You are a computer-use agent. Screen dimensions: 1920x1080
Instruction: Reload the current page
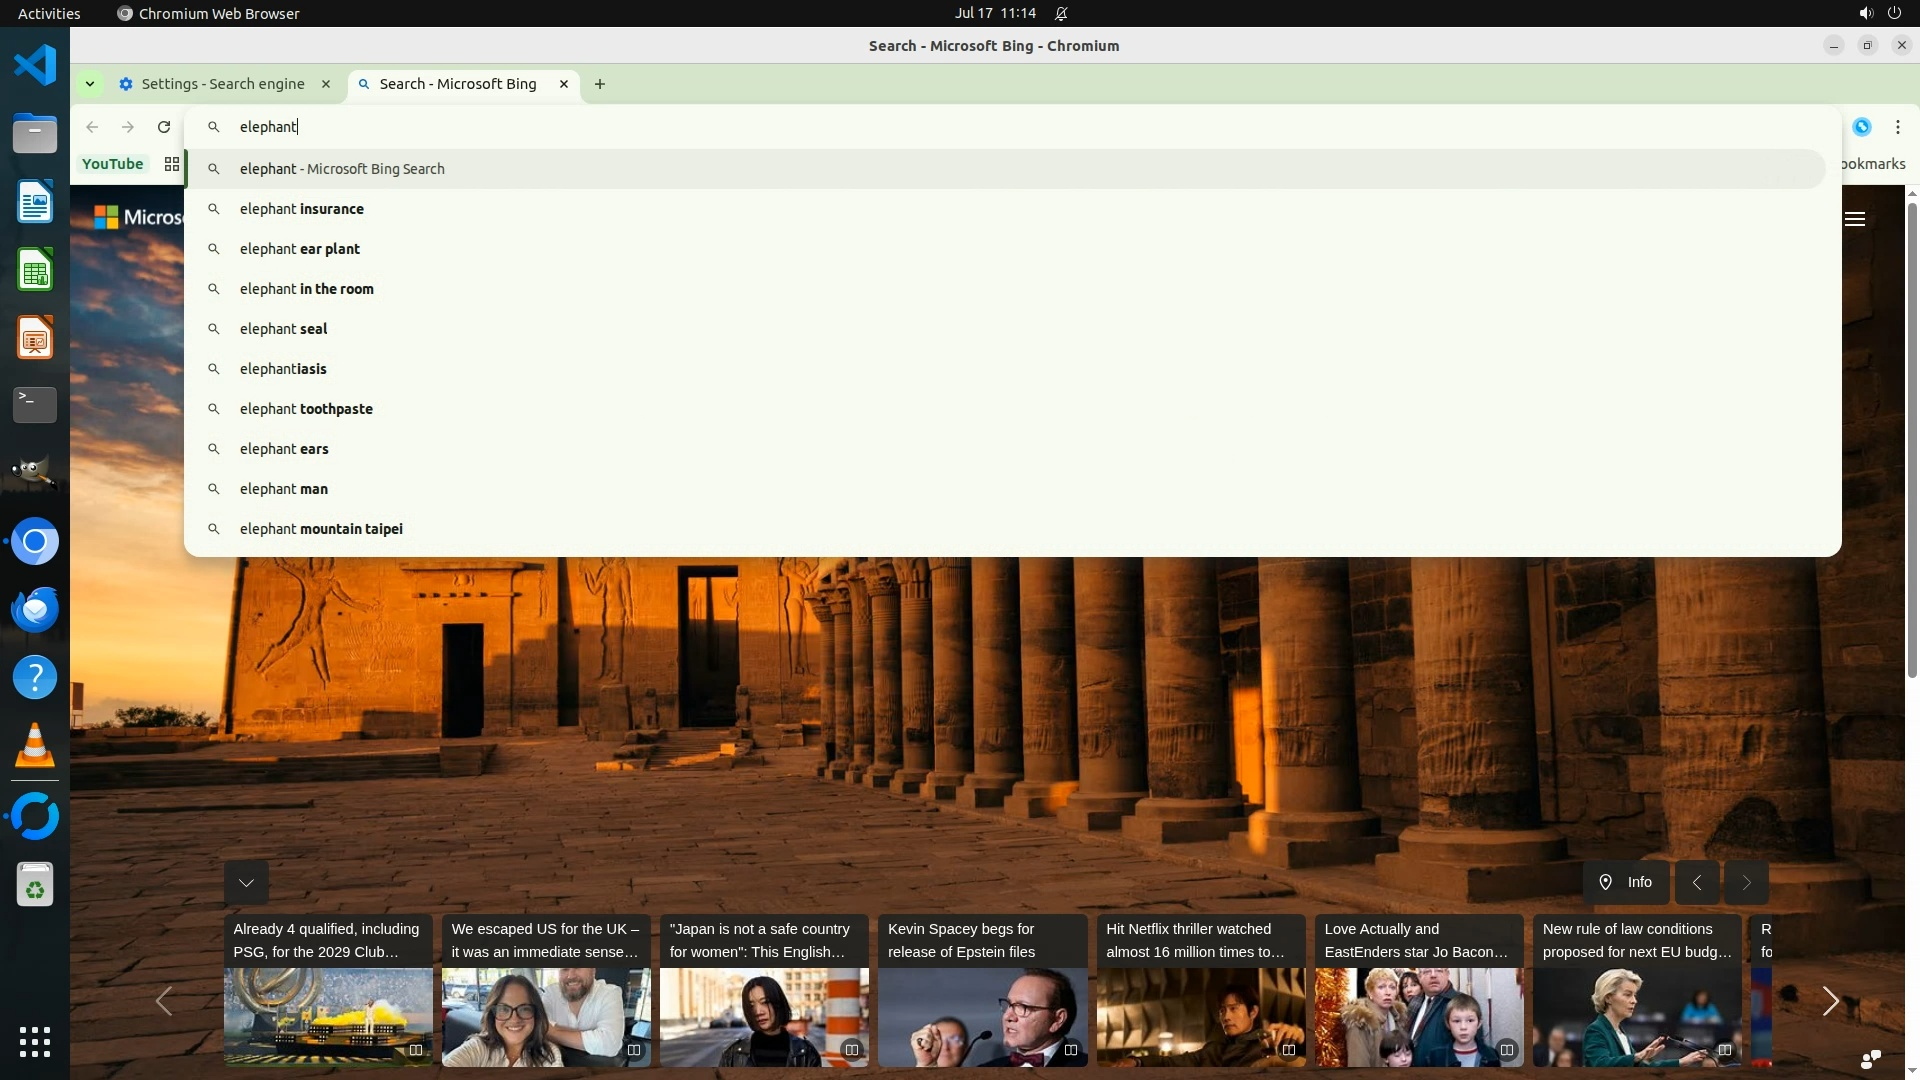pyautogui.click(x=164, y=127)
